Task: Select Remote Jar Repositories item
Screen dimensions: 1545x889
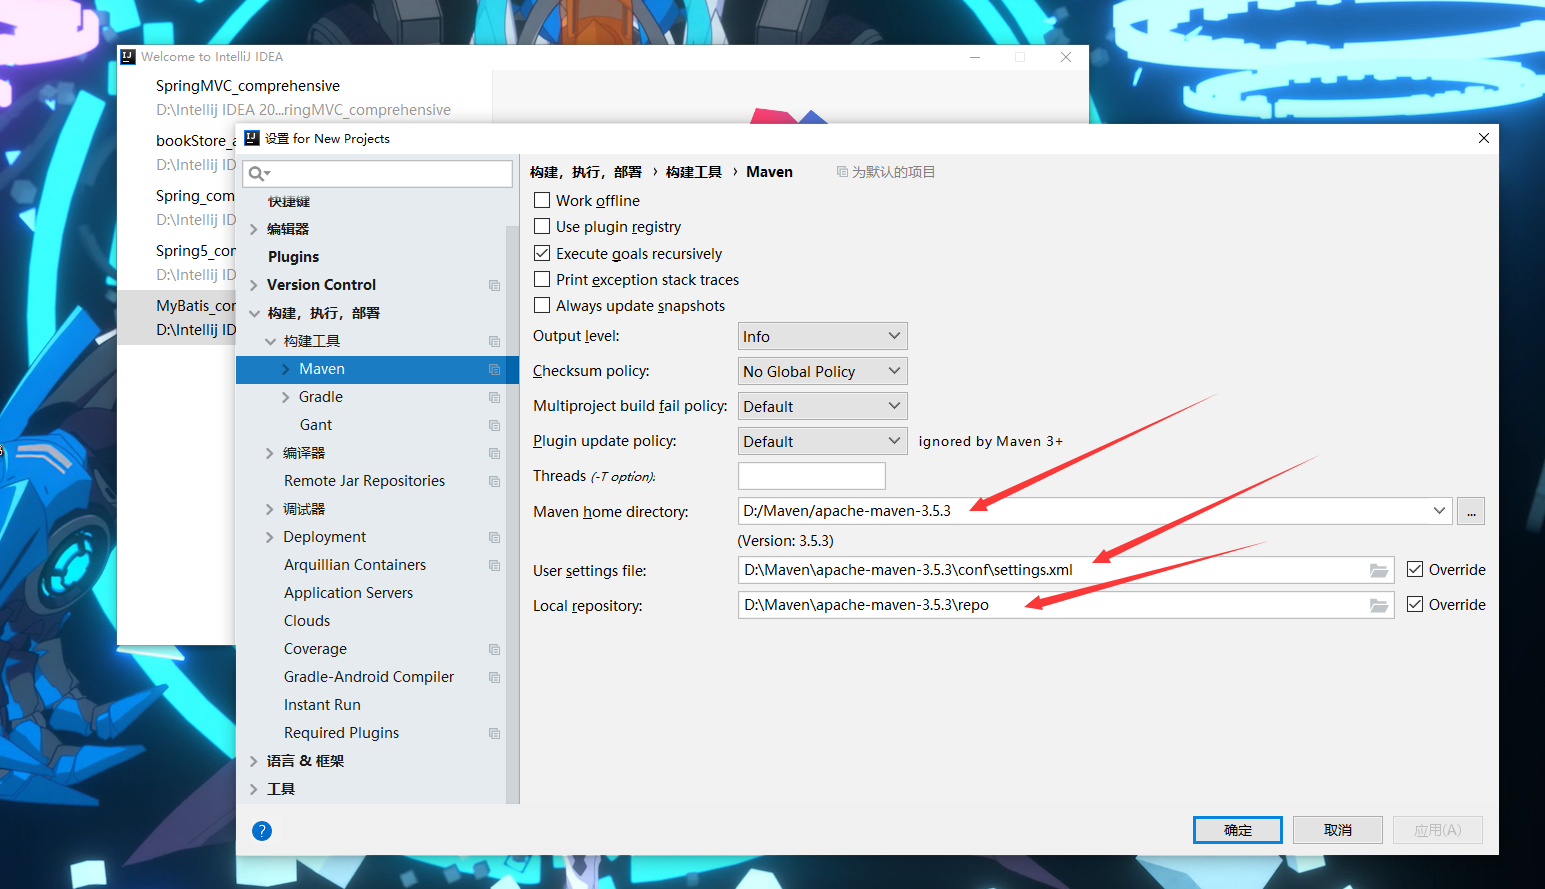Action: [364, 481]
